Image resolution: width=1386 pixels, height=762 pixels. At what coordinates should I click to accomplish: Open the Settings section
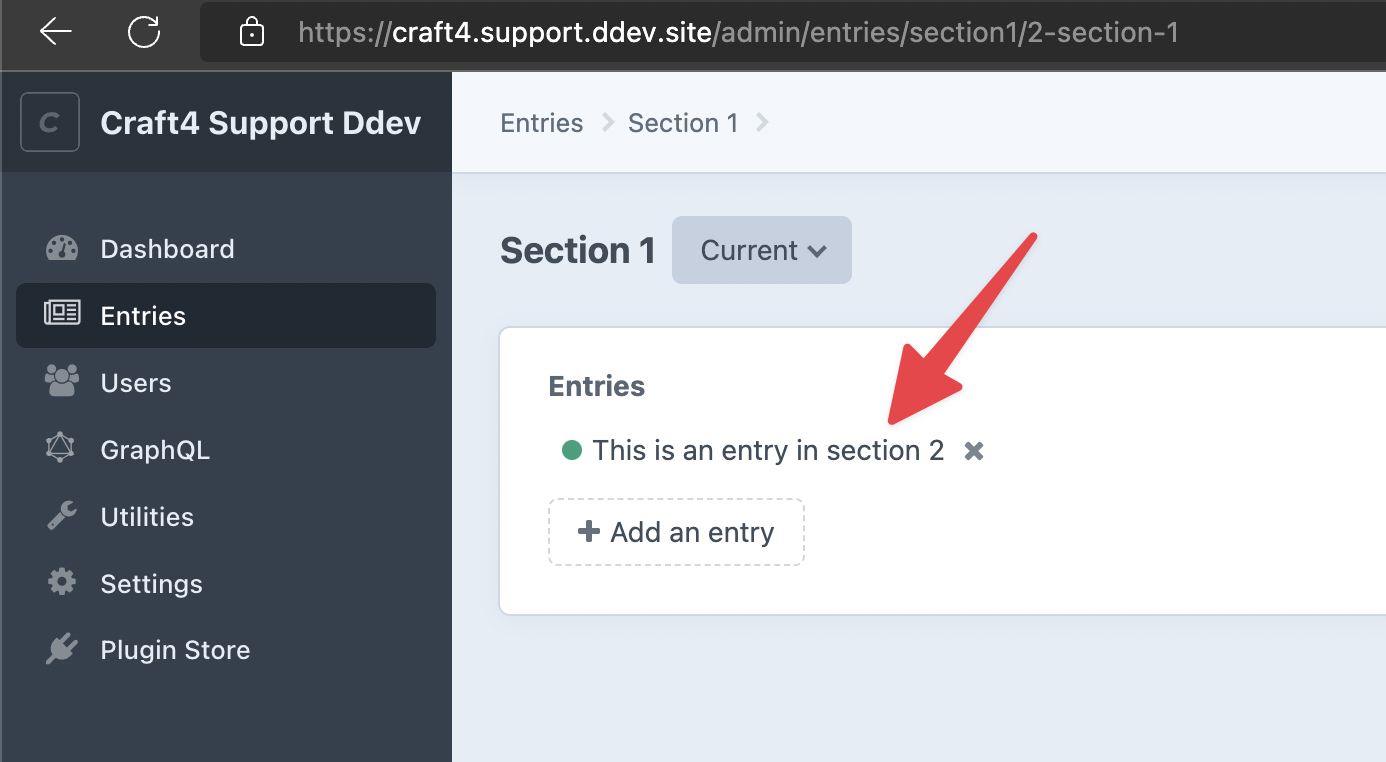coord(151,583)
